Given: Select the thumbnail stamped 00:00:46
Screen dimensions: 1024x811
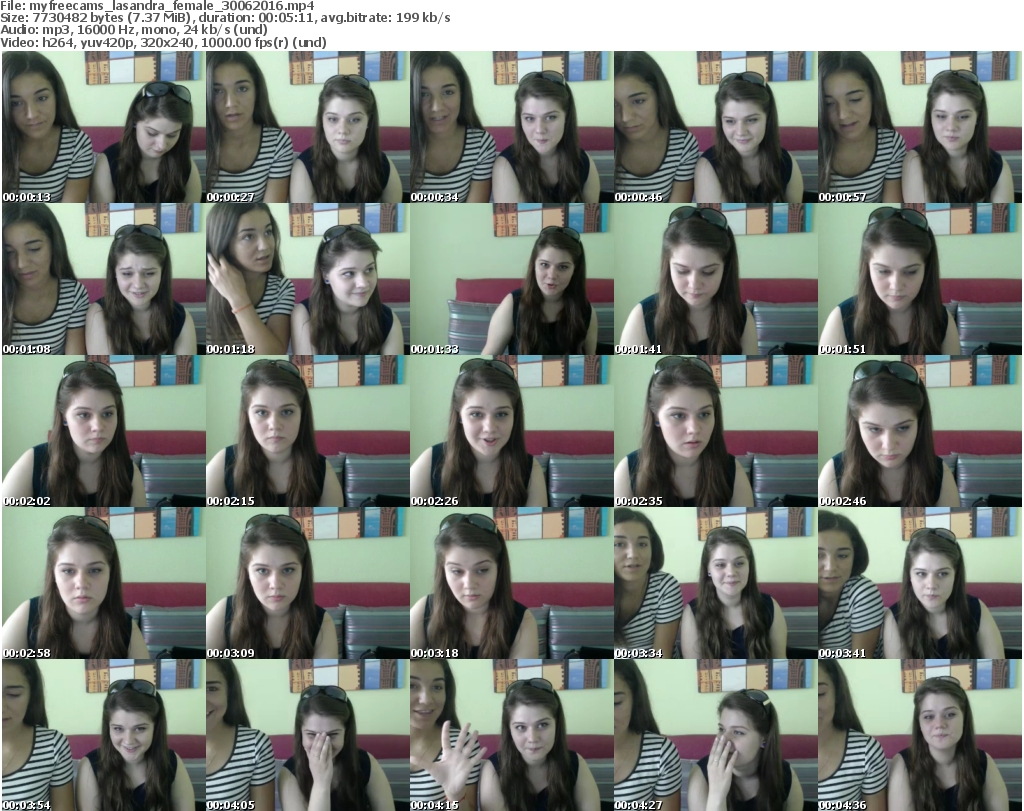Looking at the screenshot, I should tap(715, 127).
